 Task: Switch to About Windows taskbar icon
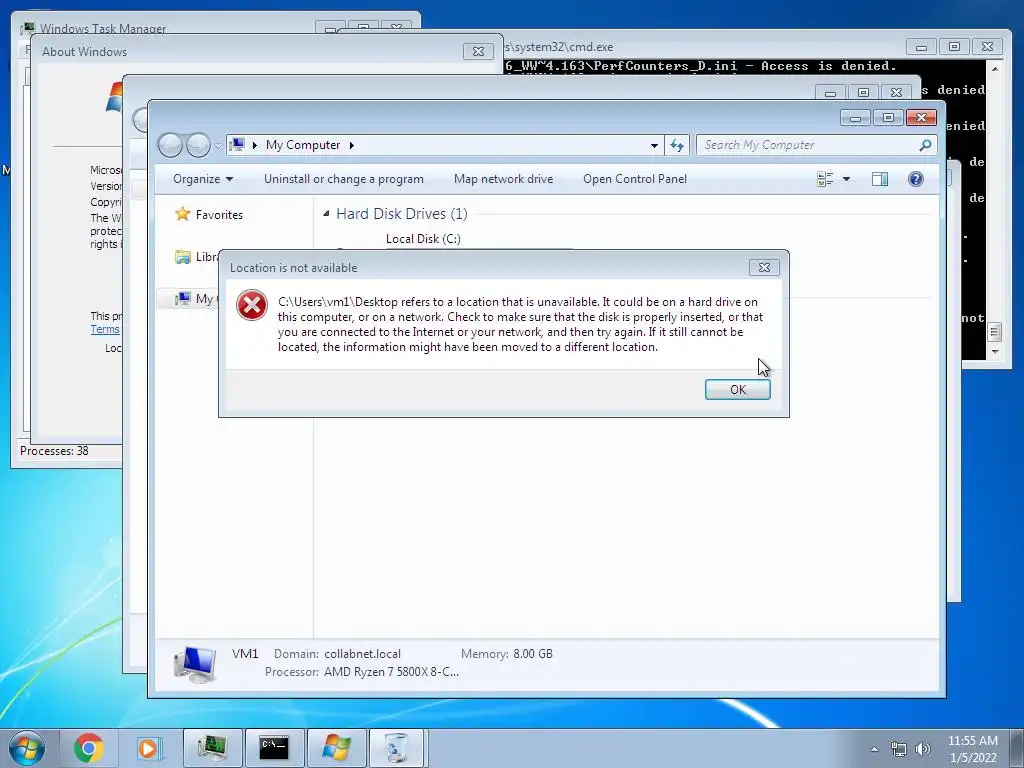[336, 748]
